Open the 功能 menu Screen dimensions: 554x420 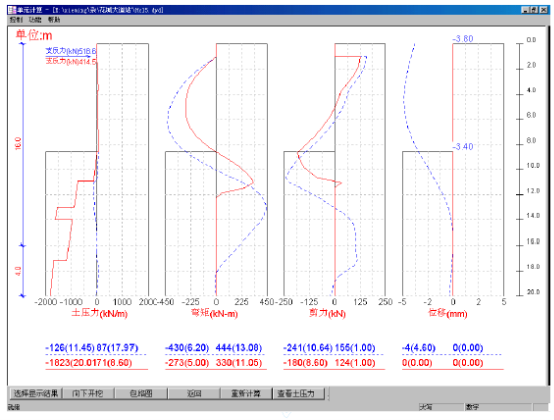35,20
